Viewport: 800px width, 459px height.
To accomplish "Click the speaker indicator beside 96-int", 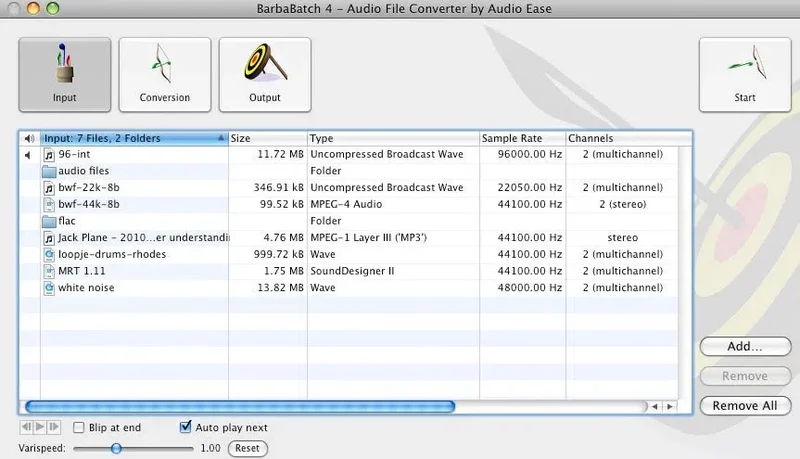I will pyautogui.click(x=28, y=155).
